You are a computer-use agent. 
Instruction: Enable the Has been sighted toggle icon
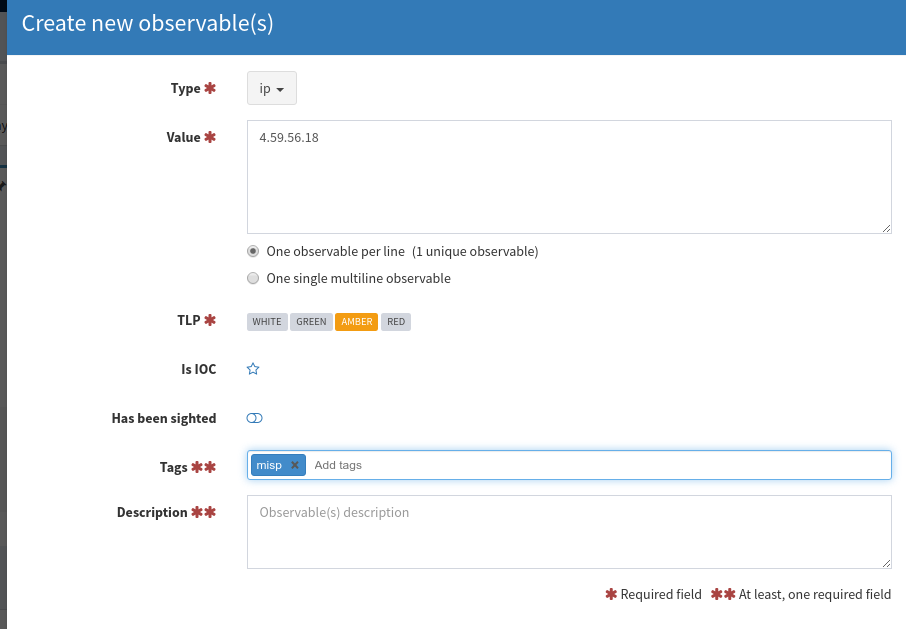[x=254, y=418]
